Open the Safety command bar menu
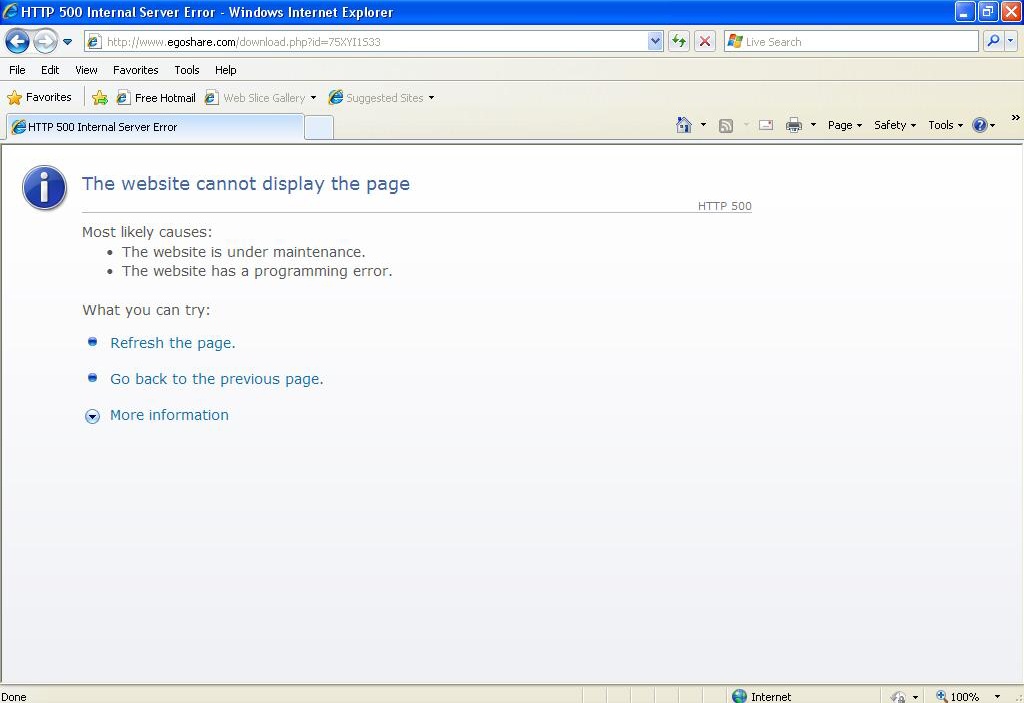 895,125
